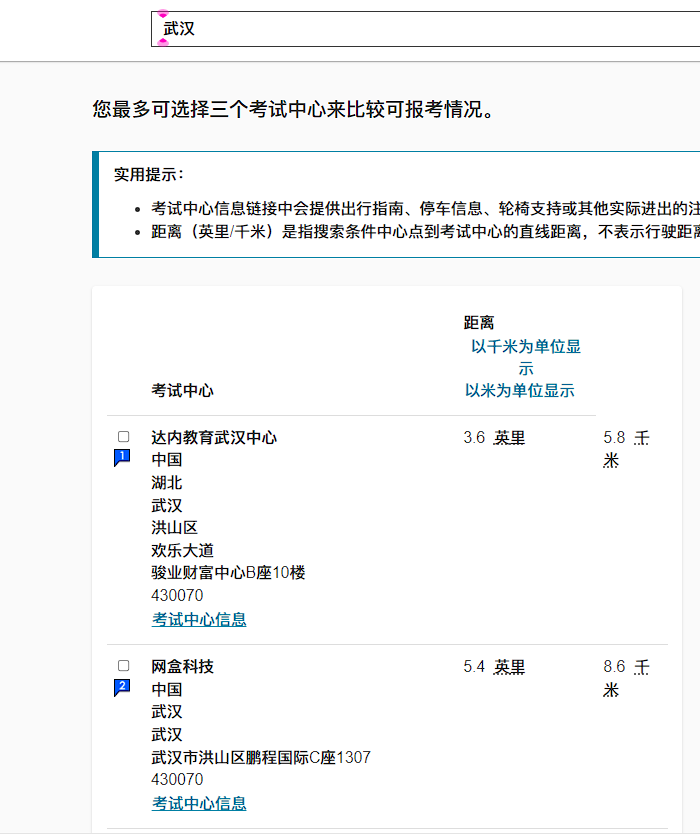Viewport: 700px width, 837px height.
Task: Click the upper pink text selection handle
Action: coord(163,13)
